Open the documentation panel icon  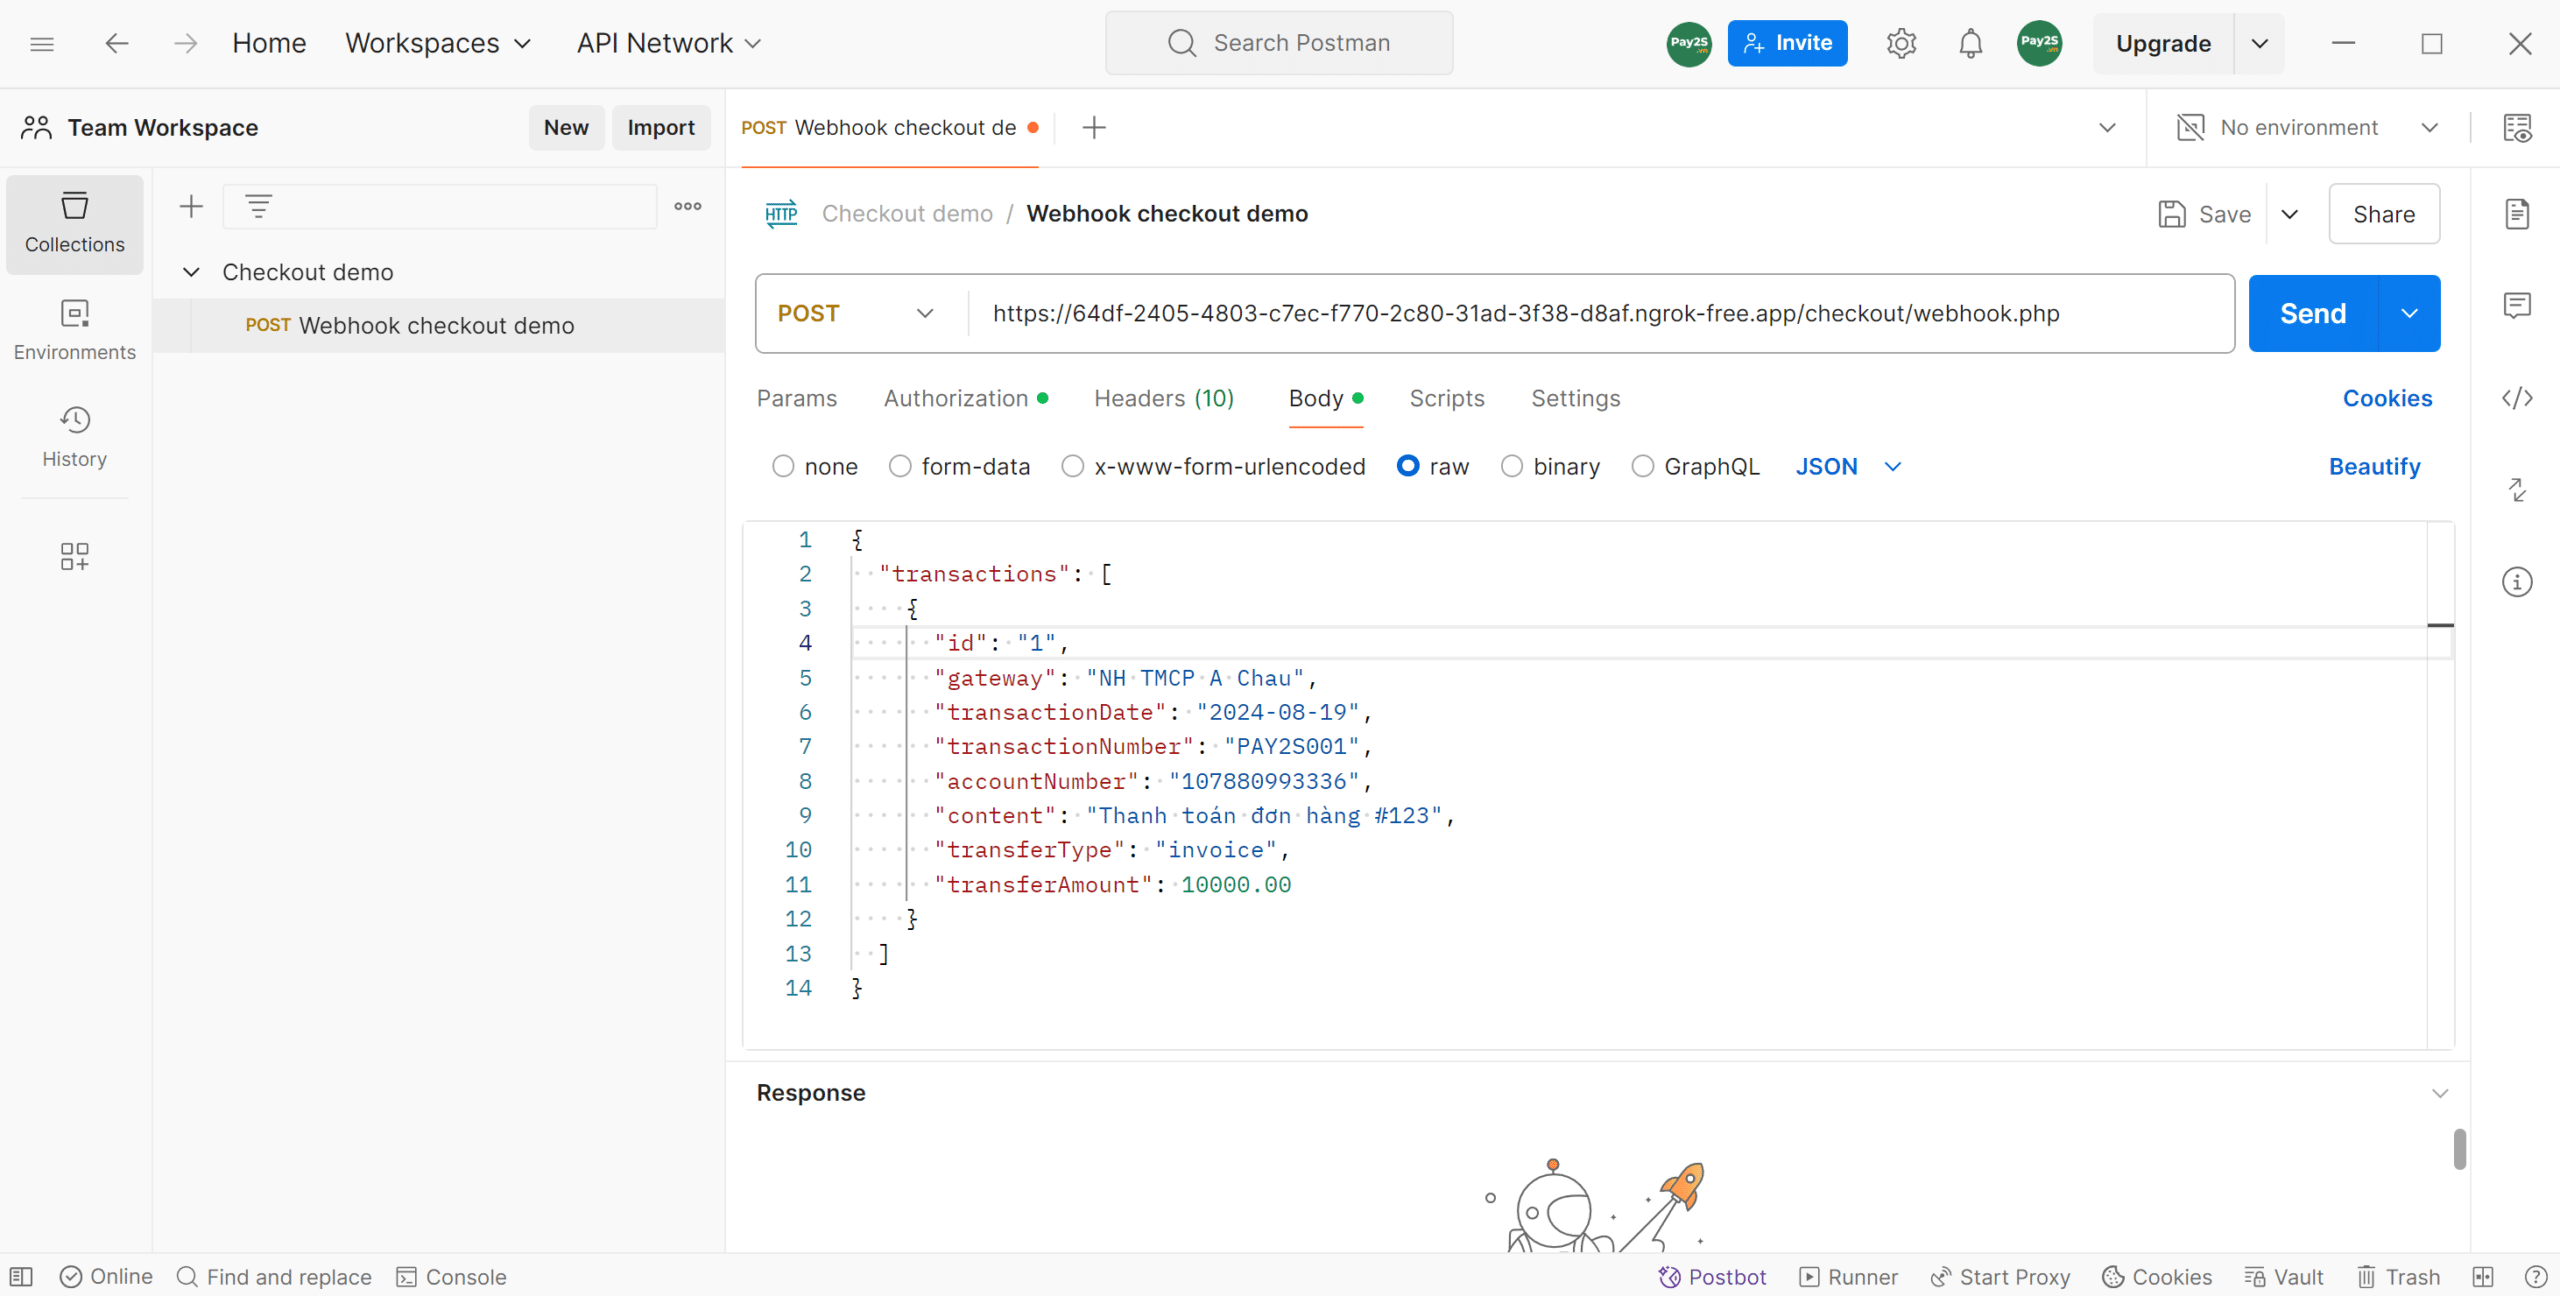(2517, 214)
